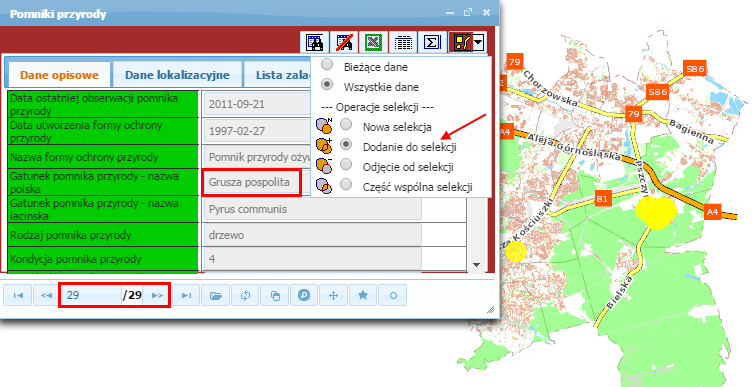Click the record number field showing 29
The width and height of the screenshot is (752, 387).
point(92,295)
